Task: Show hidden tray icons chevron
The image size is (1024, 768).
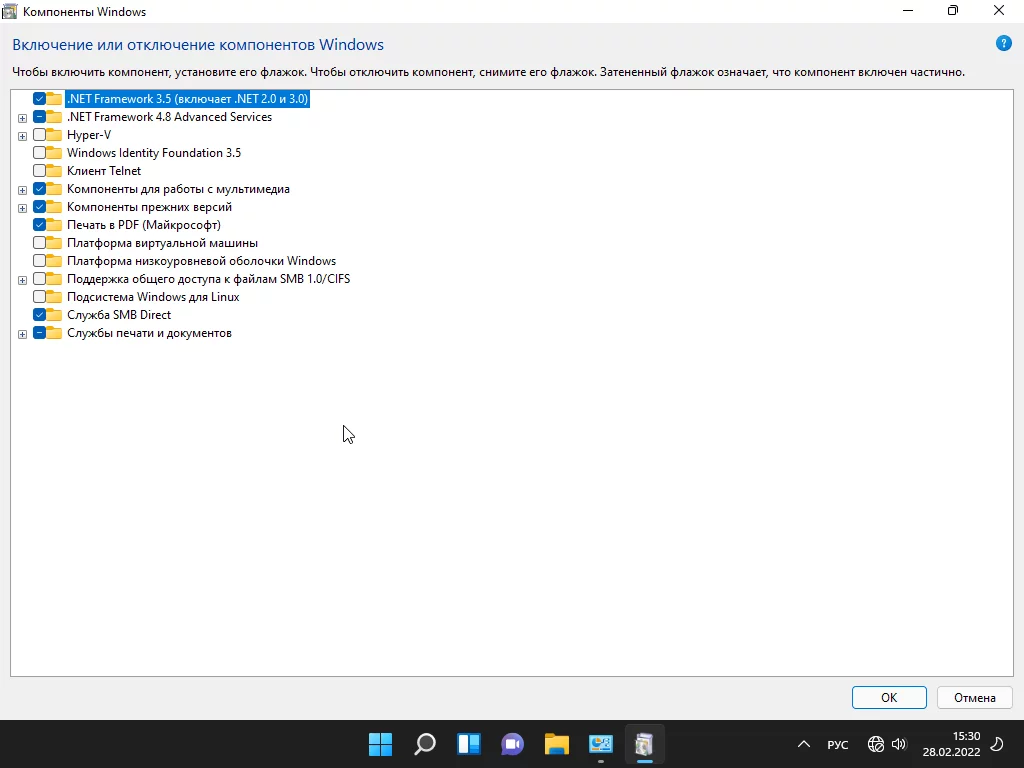Action: pyautogui.click(x=804, y=744)
